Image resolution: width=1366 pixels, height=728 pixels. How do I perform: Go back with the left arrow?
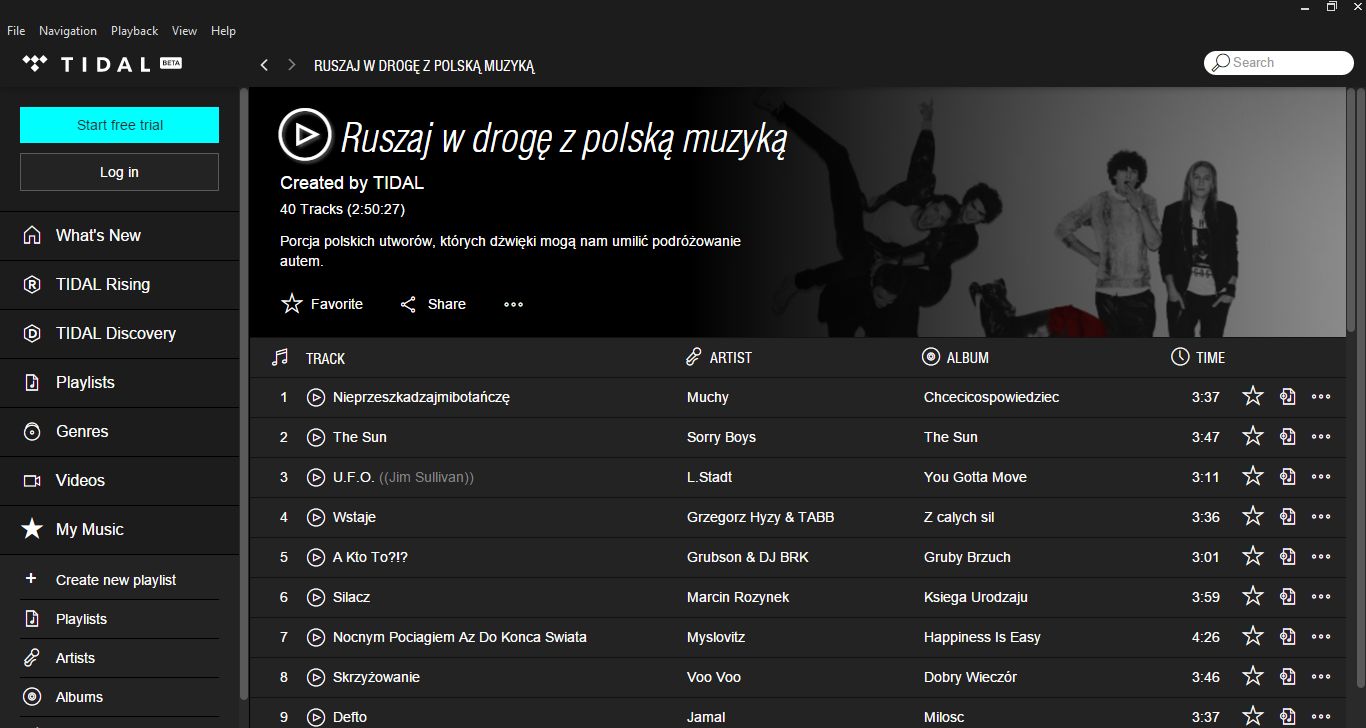tap(264, 65)
